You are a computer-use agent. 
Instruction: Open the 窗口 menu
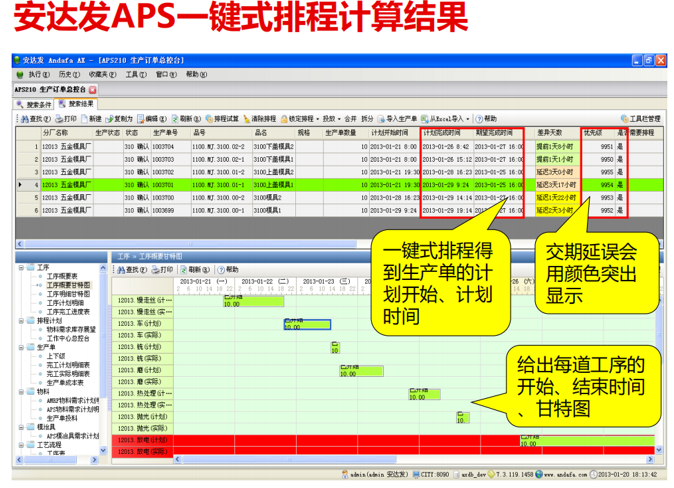(x=166, y=74)
